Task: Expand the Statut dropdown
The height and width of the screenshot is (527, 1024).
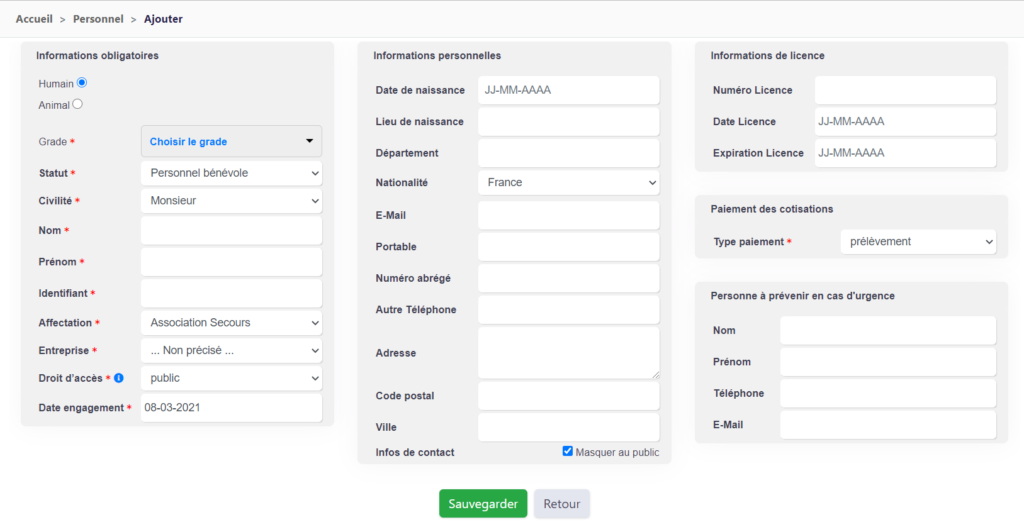Action: (231, 173)
